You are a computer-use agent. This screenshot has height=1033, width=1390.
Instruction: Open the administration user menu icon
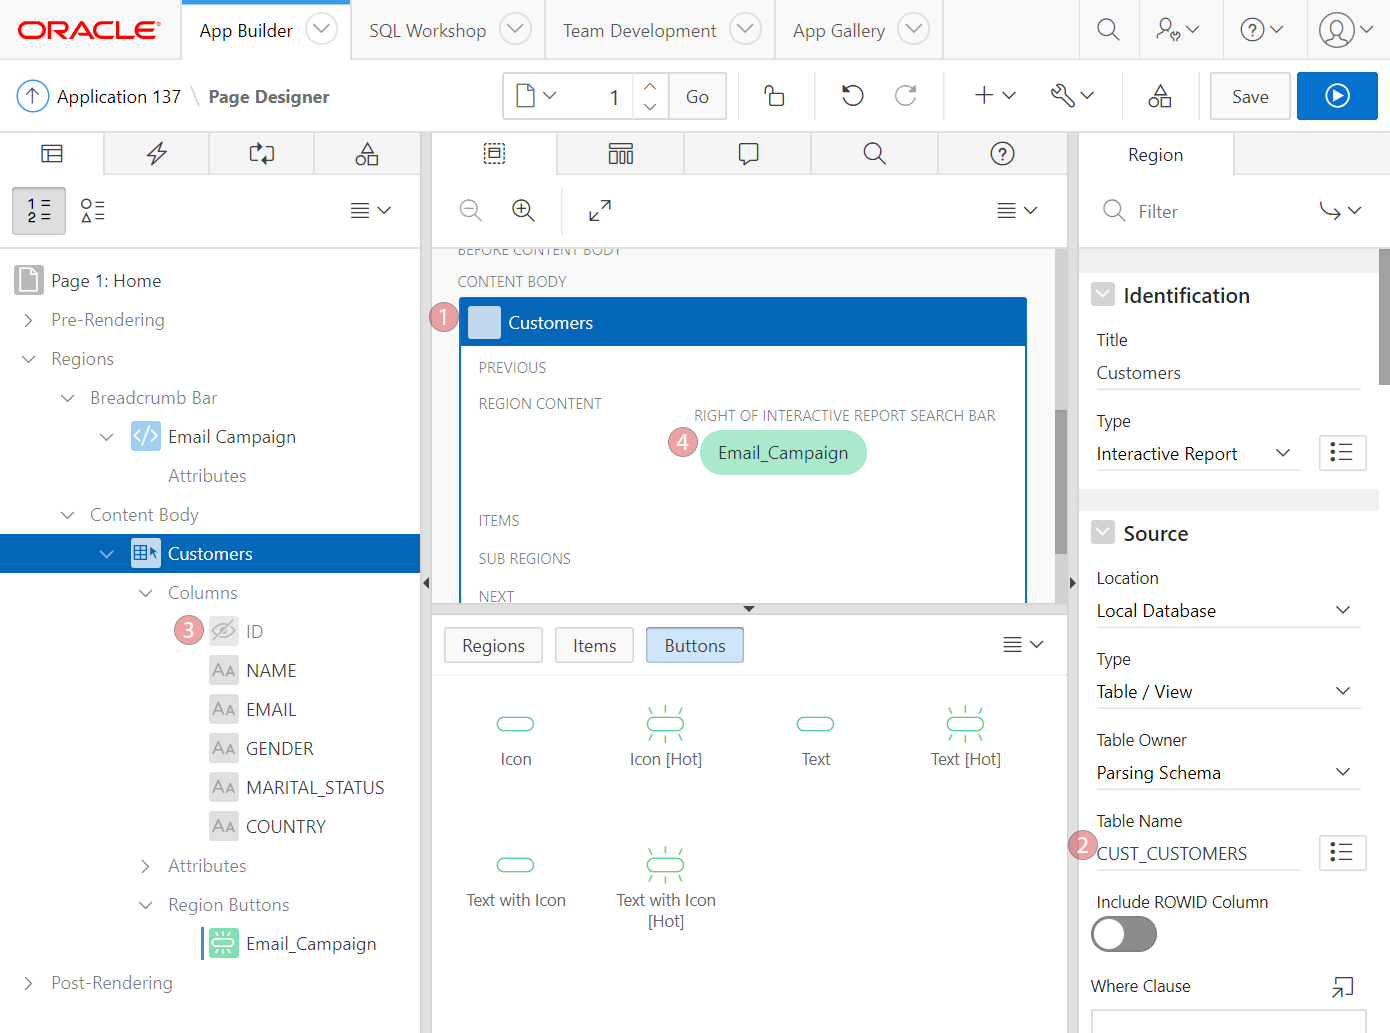click(1177, 30)
